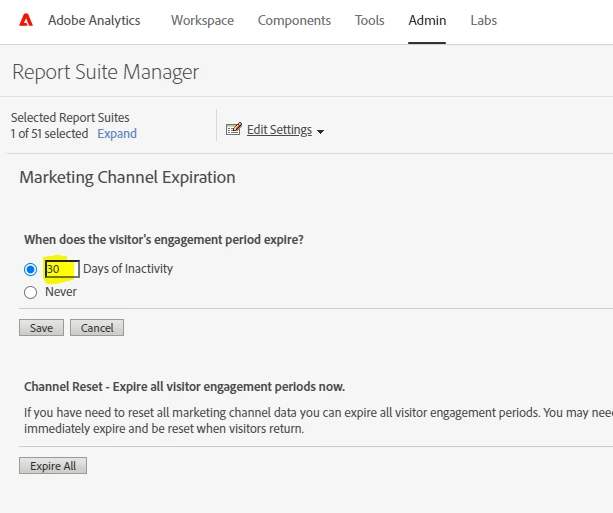
Task: Click the Edit Settings dropdown arrow
Action: 320,132
